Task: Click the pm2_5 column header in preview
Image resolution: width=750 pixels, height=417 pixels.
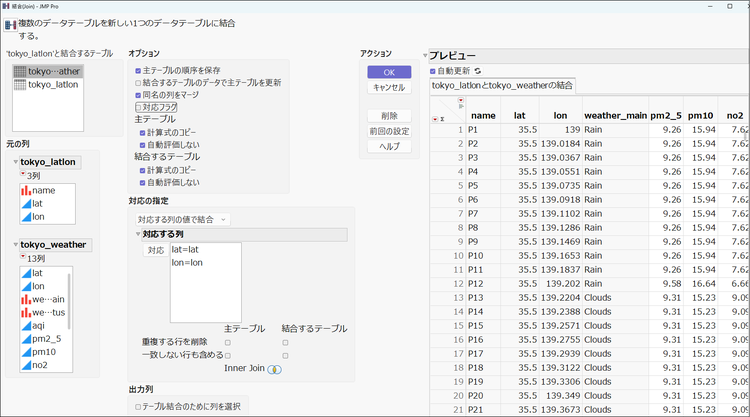Action: 666,116
